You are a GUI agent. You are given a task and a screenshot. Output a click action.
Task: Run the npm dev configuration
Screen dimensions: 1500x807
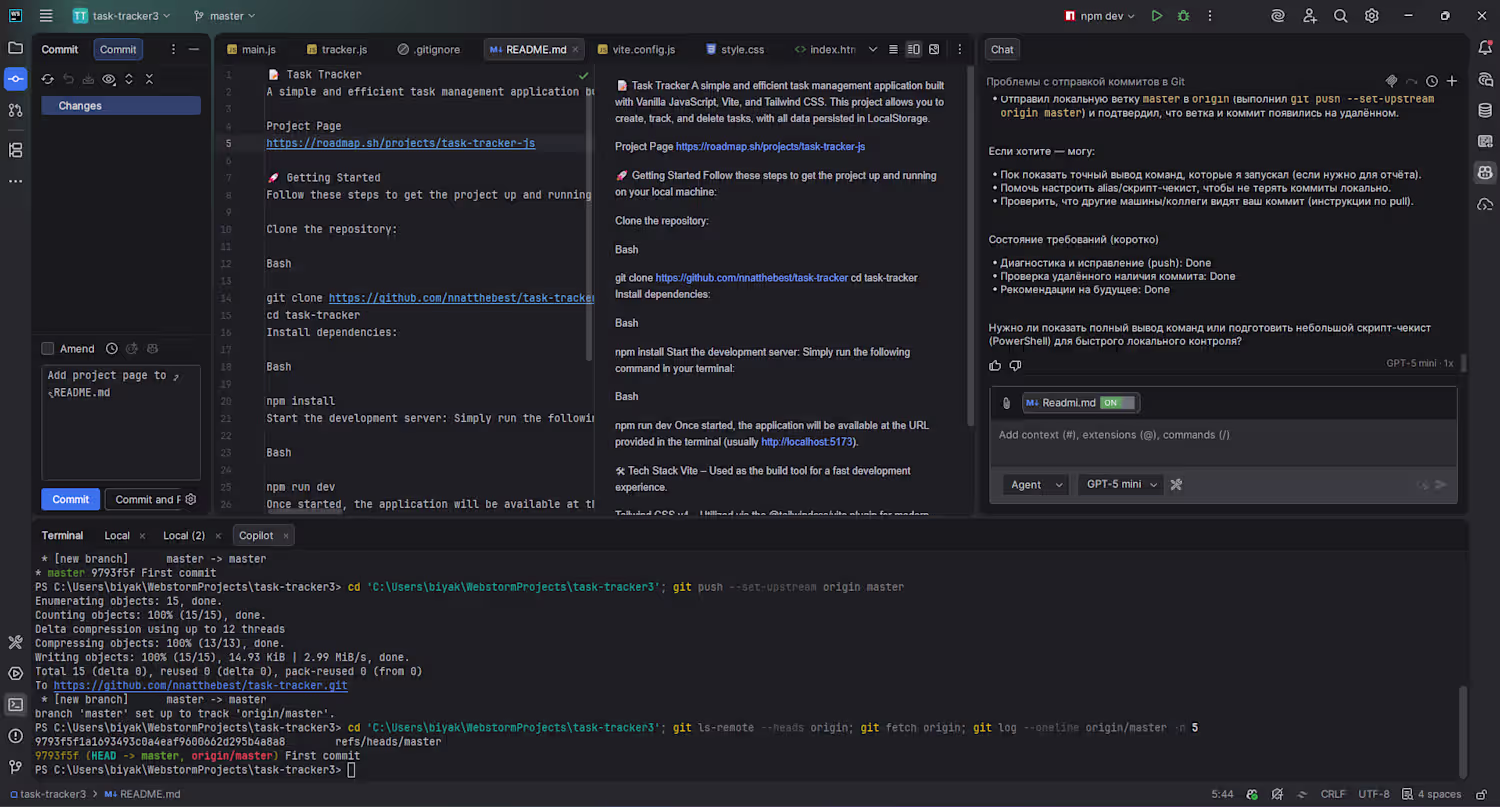click(1156, 16)
